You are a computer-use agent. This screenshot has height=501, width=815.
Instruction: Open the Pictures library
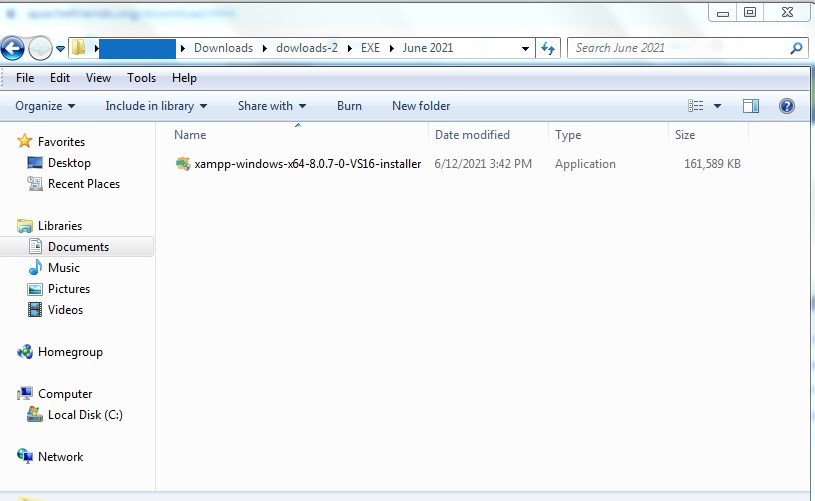tap(69, 288)
